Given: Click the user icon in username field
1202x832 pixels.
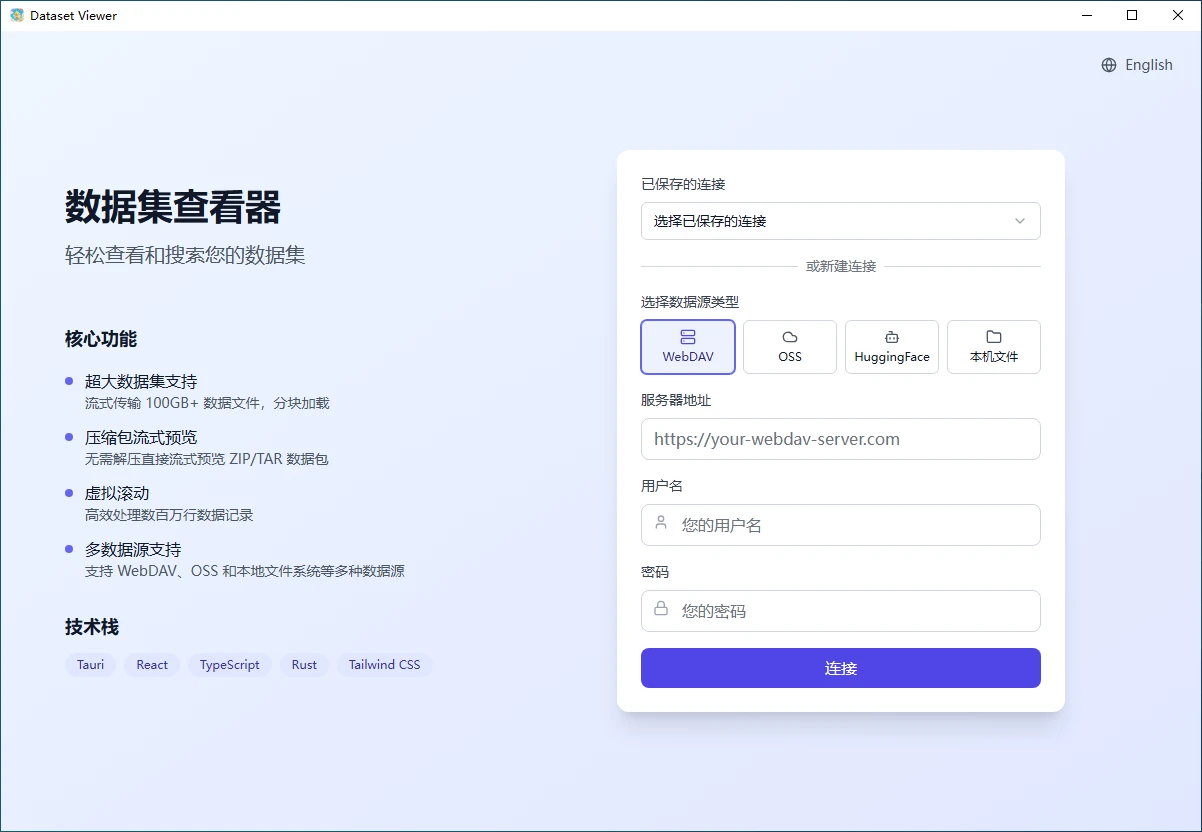Looking at the screenshot, I should tap(661, 523).
